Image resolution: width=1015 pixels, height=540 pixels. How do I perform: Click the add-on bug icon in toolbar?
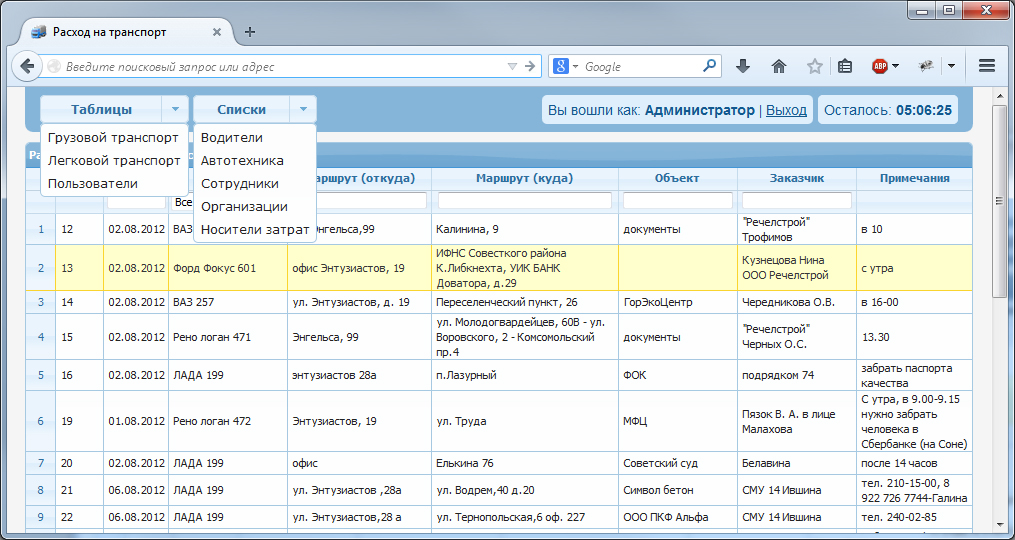point(926,66)
